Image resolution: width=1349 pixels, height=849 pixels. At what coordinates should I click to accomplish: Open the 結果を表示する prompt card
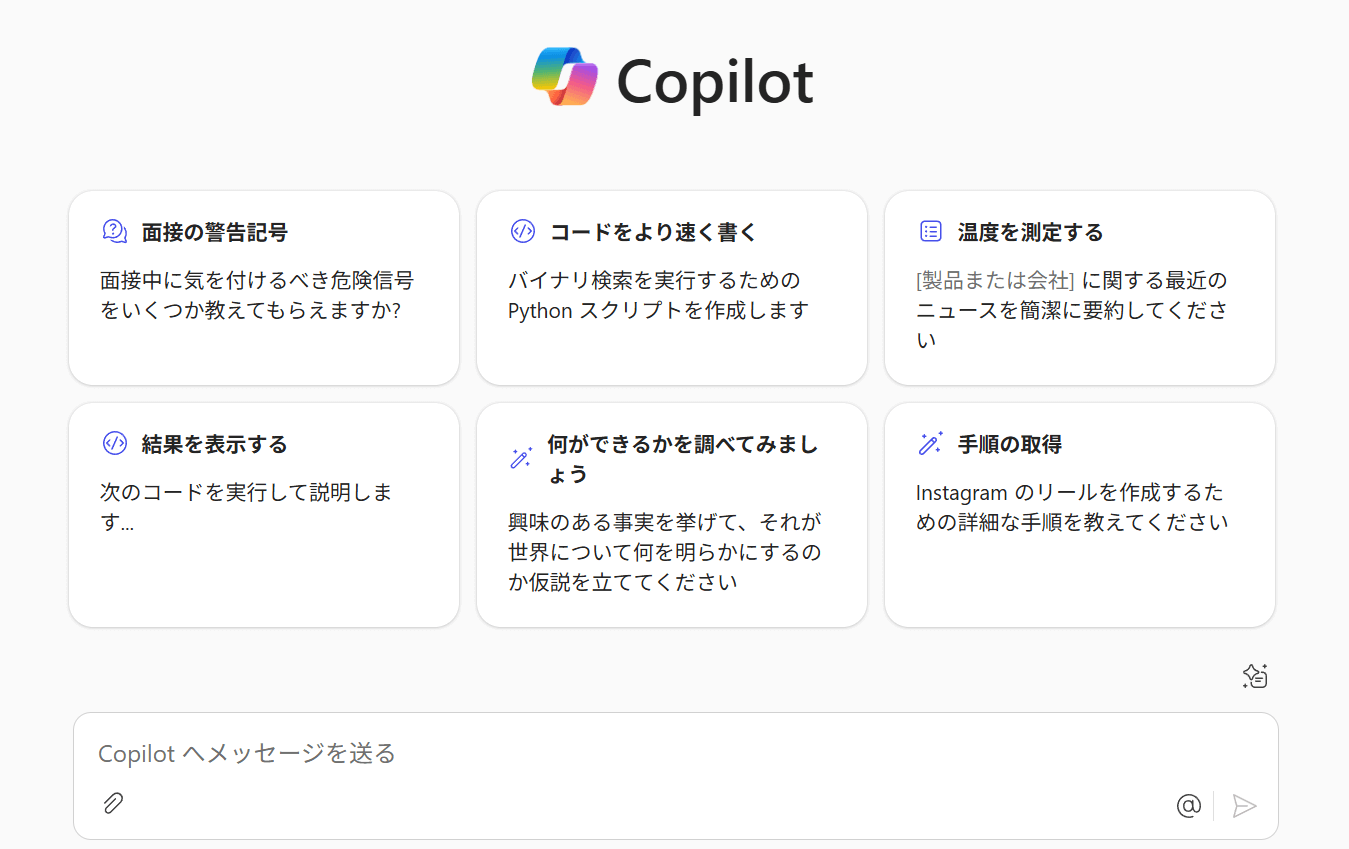pyautogui.click(x=264, y=515)
